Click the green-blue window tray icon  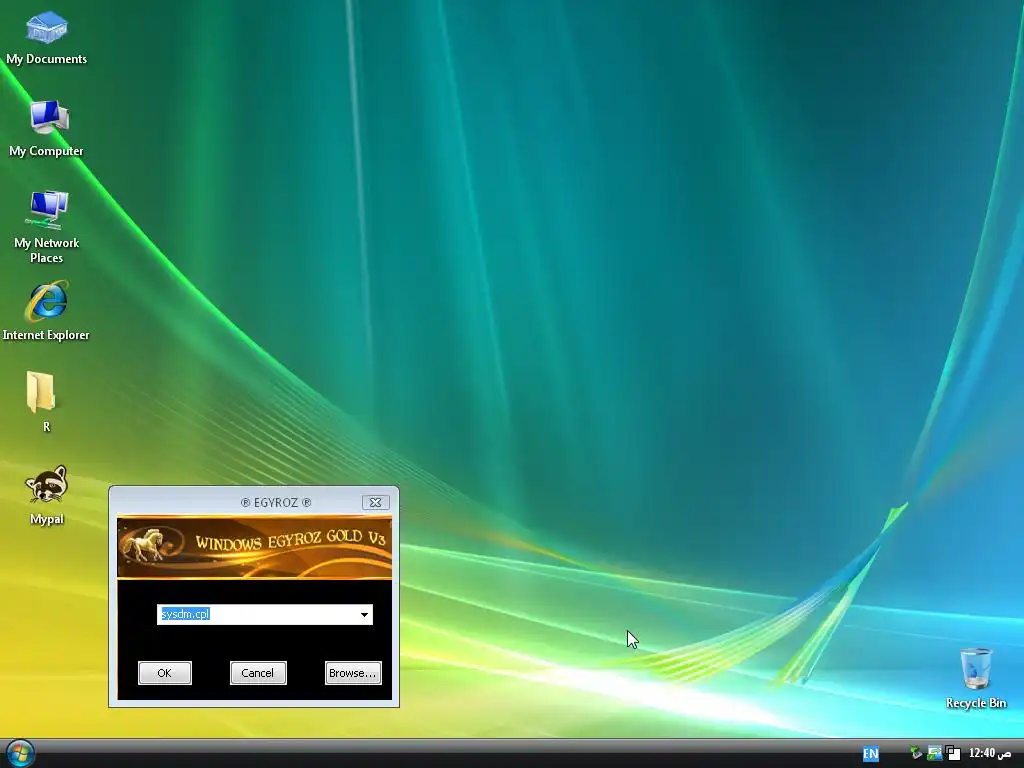[935, 753]
